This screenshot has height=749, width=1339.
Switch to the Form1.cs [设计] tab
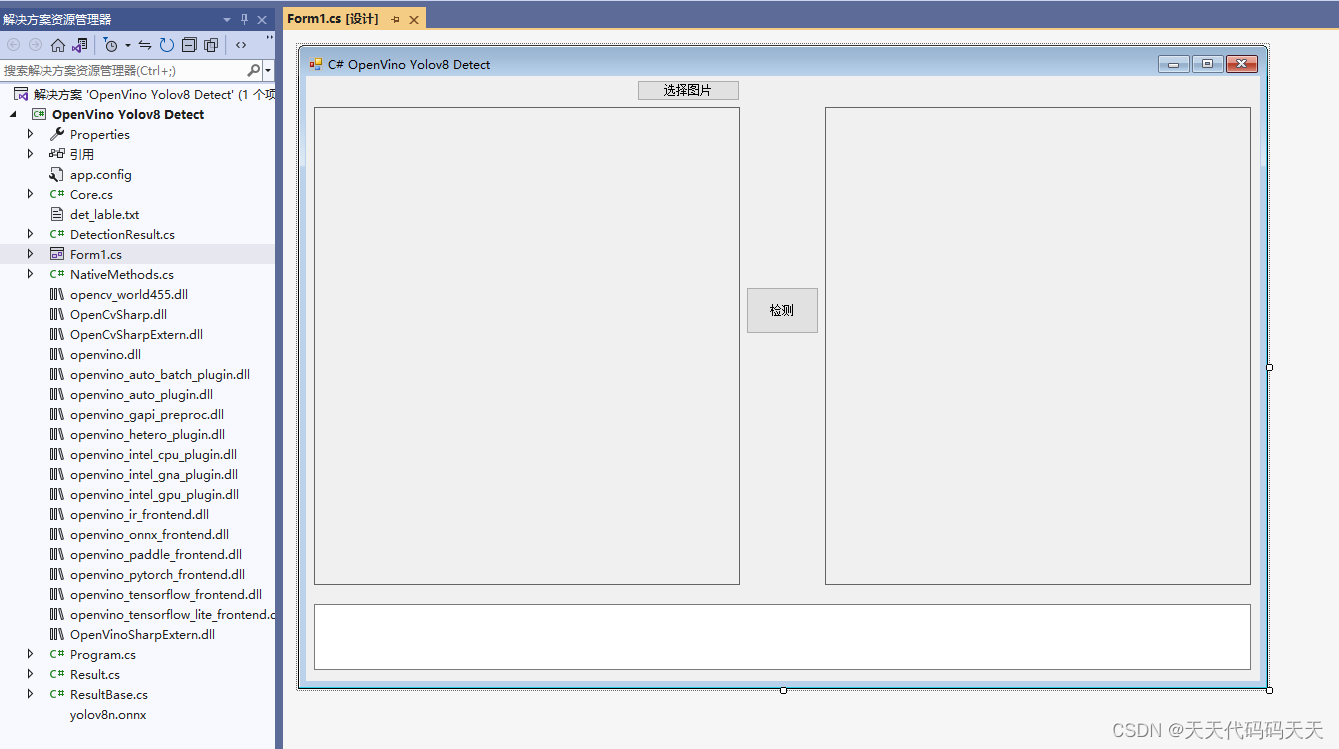tap(330, 17)
